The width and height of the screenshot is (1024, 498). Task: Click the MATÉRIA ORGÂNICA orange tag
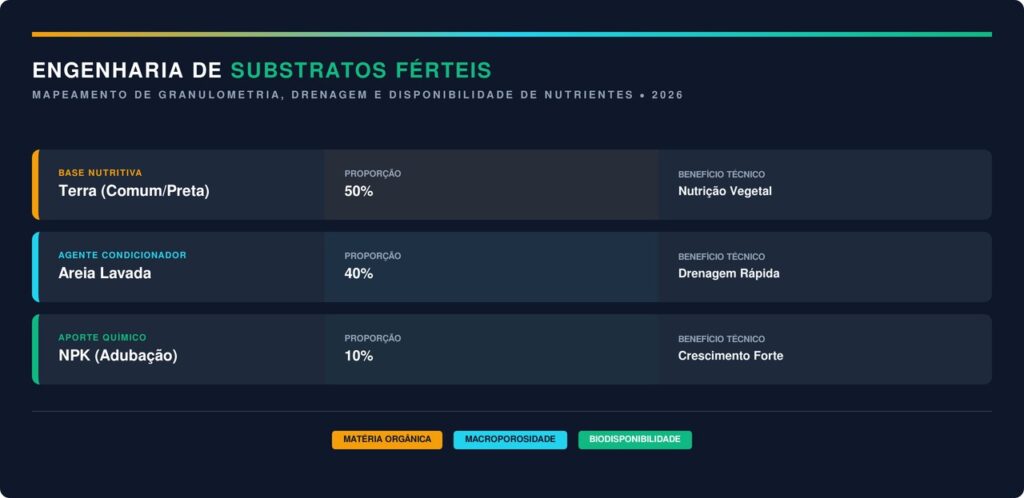[387, 439]
